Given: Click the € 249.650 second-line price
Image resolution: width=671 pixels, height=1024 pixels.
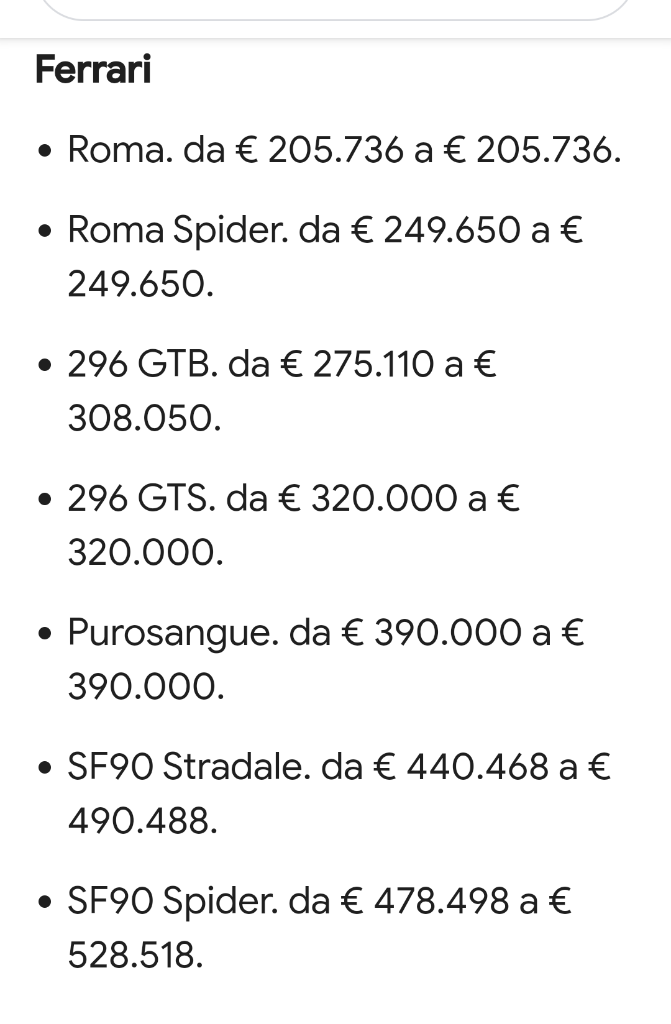Looking at the screenshot, I should coord(140,285).
